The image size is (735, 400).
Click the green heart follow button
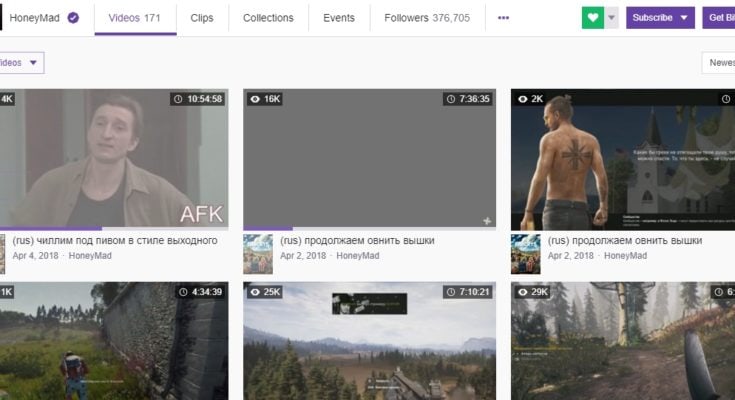[x=592, y=18]
